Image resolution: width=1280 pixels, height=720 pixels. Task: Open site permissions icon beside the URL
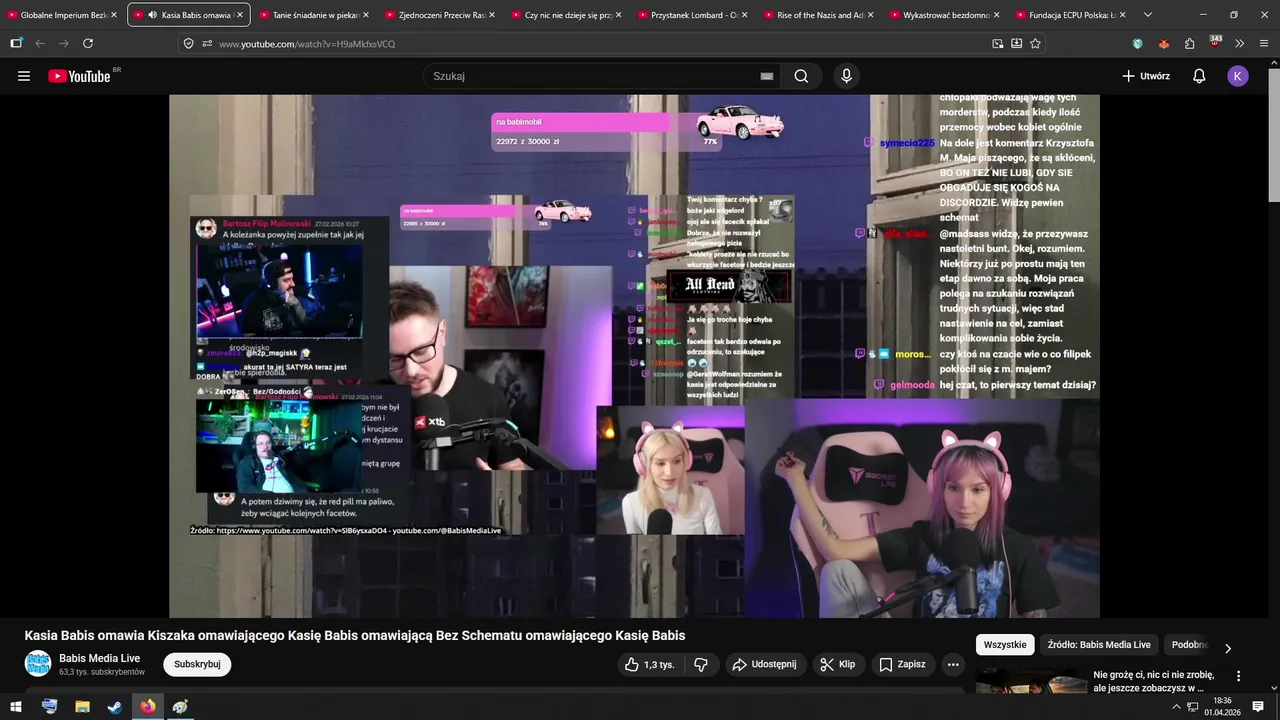tap(207, 43)
